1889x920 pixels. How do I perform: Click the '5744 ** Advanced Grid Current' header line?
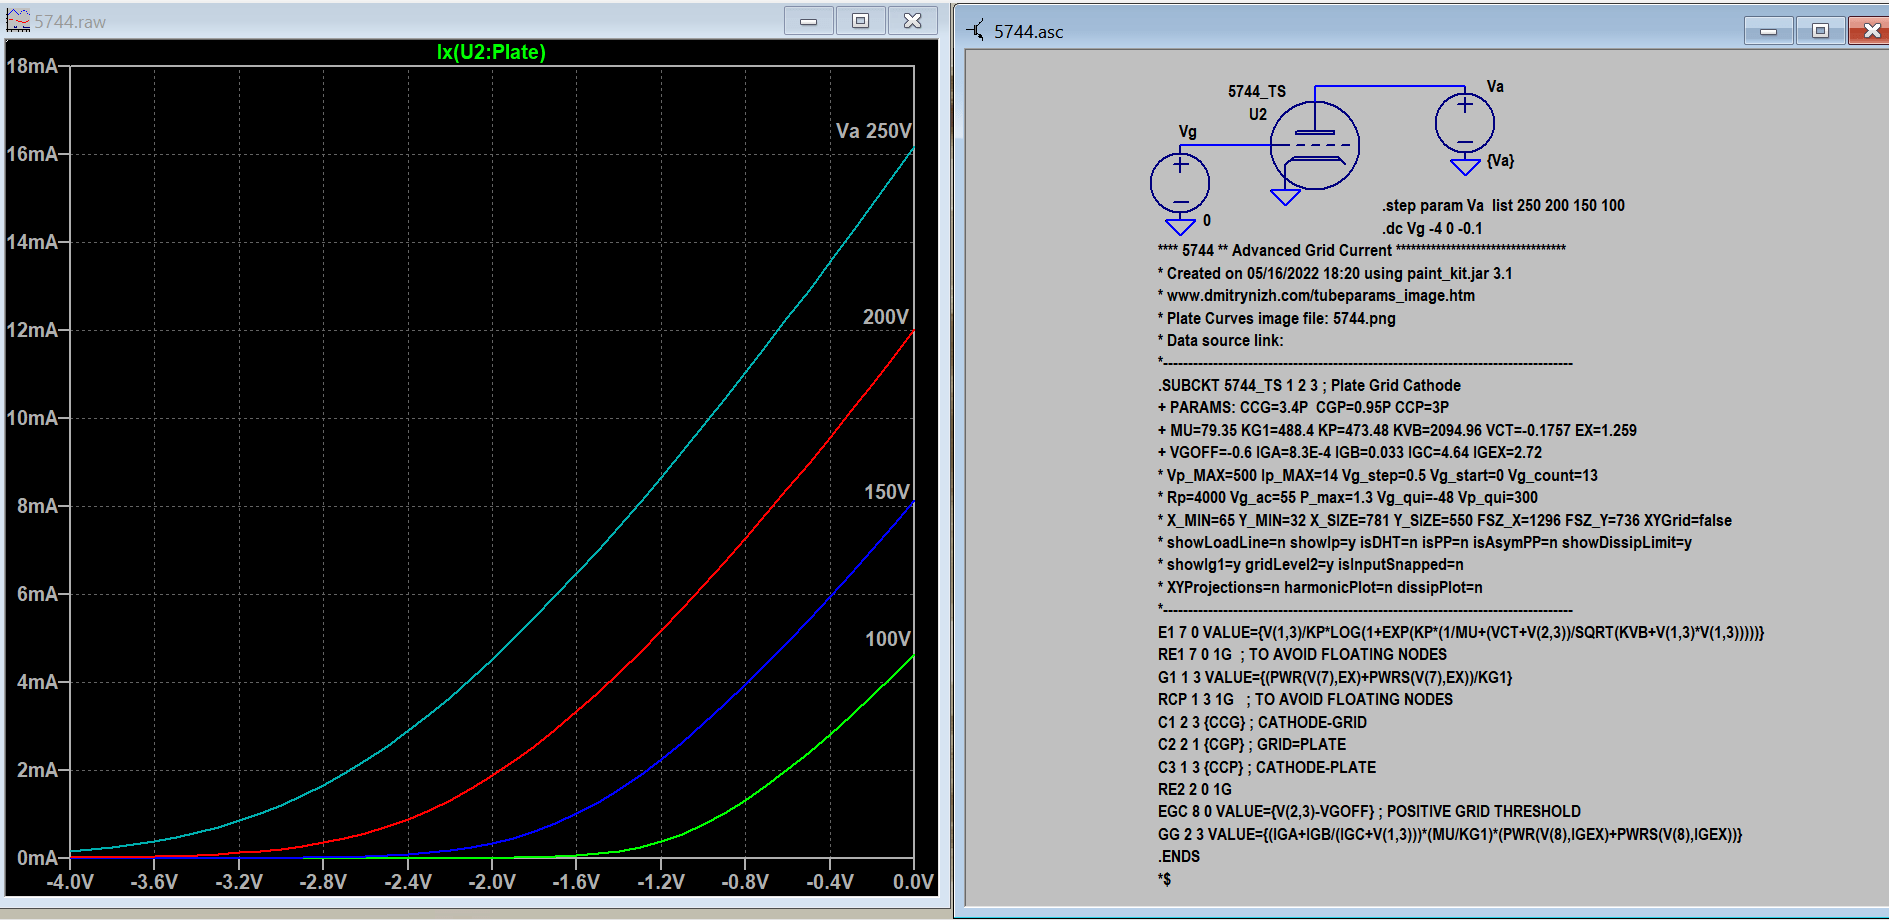tap(1362, 250)
